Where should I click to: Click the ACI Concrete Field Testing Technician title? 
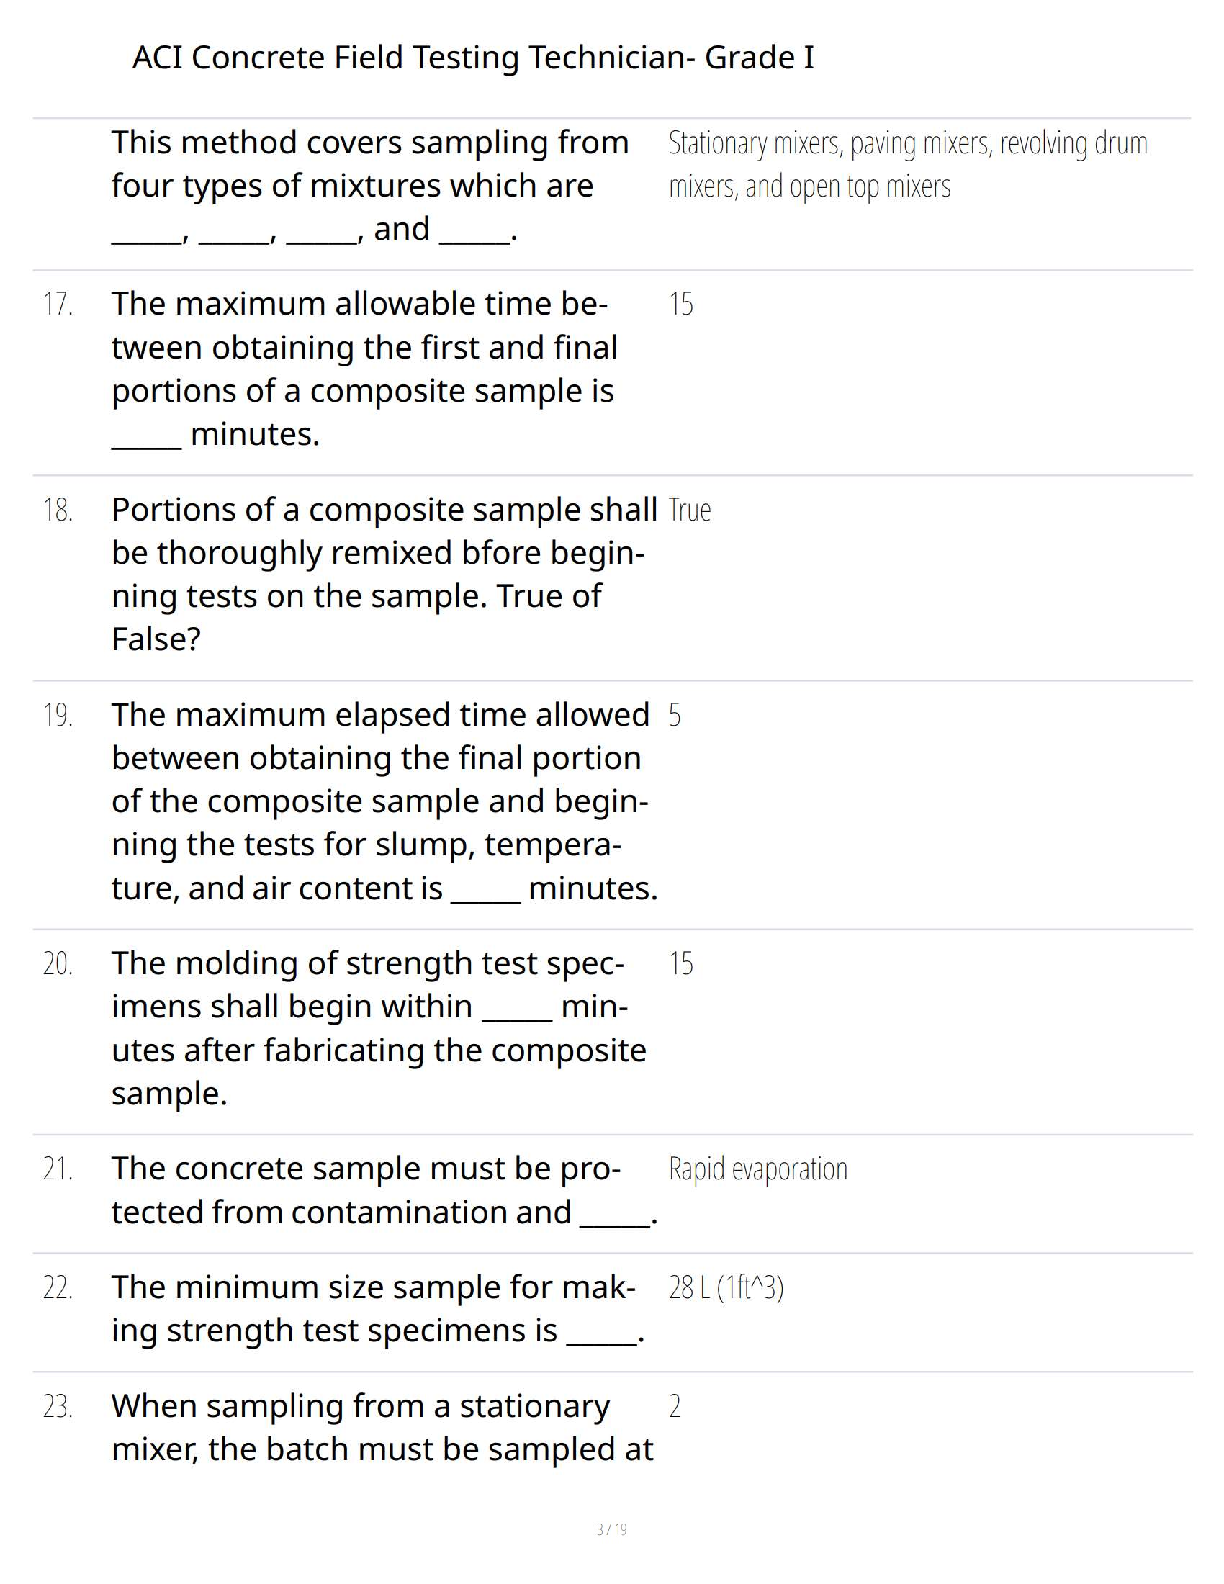(473, 58)
